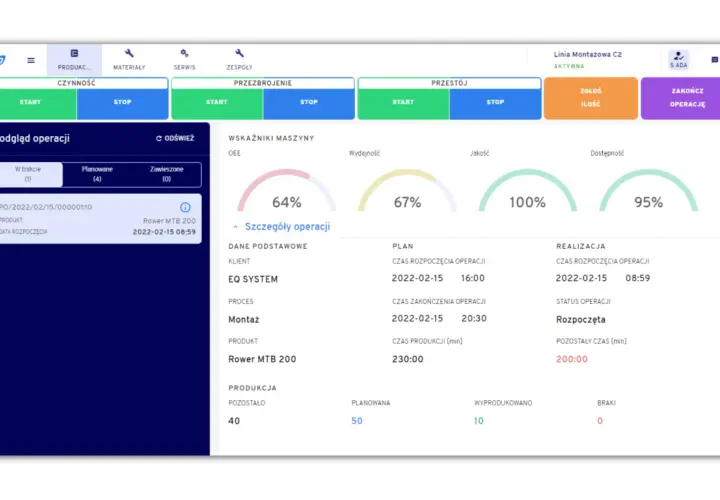Open the hamburger menu icon
The image size is (720, 500).
tap(31, 60)
